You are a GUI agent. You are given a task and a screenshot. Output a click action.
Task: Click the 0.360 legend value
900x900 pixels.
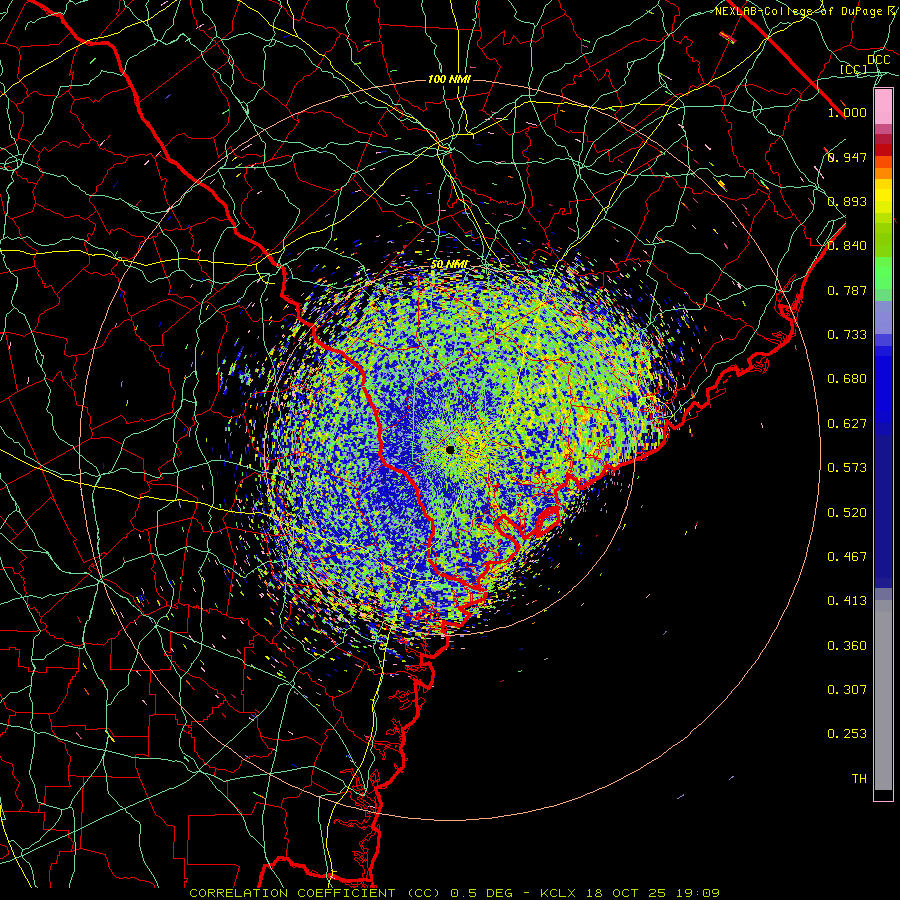[x=847, y=646]
